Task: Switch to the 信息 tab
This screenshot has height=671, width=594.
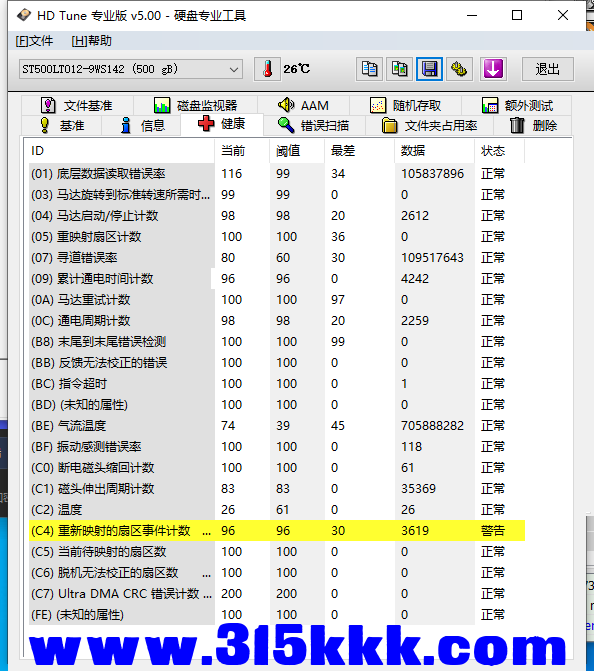Action: pyautogui.click(x=141, y=125)
